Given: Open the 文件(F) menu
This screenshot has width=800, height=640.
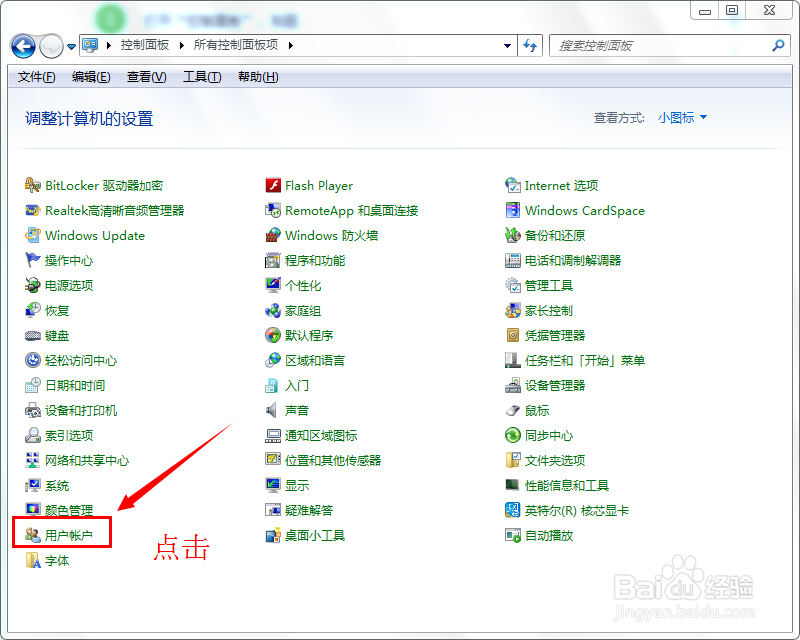Looking at the screenshot, I should coord(37,77).
